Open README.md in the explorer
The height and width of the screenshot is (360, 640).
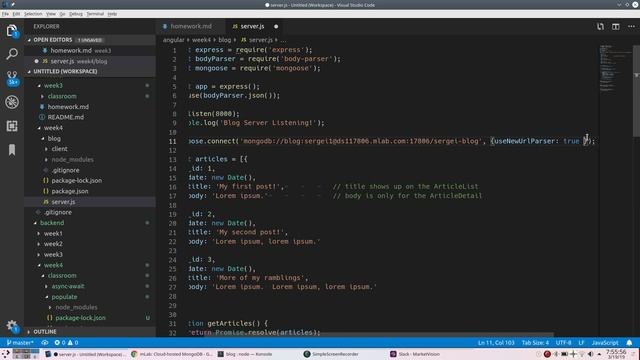click(x=65, y=117)
